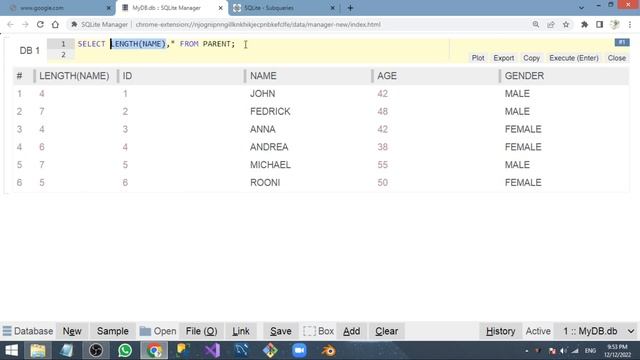Select the JOHN name cell
The height and width of the screenshot is (360, 640).
tap(262, 93)
